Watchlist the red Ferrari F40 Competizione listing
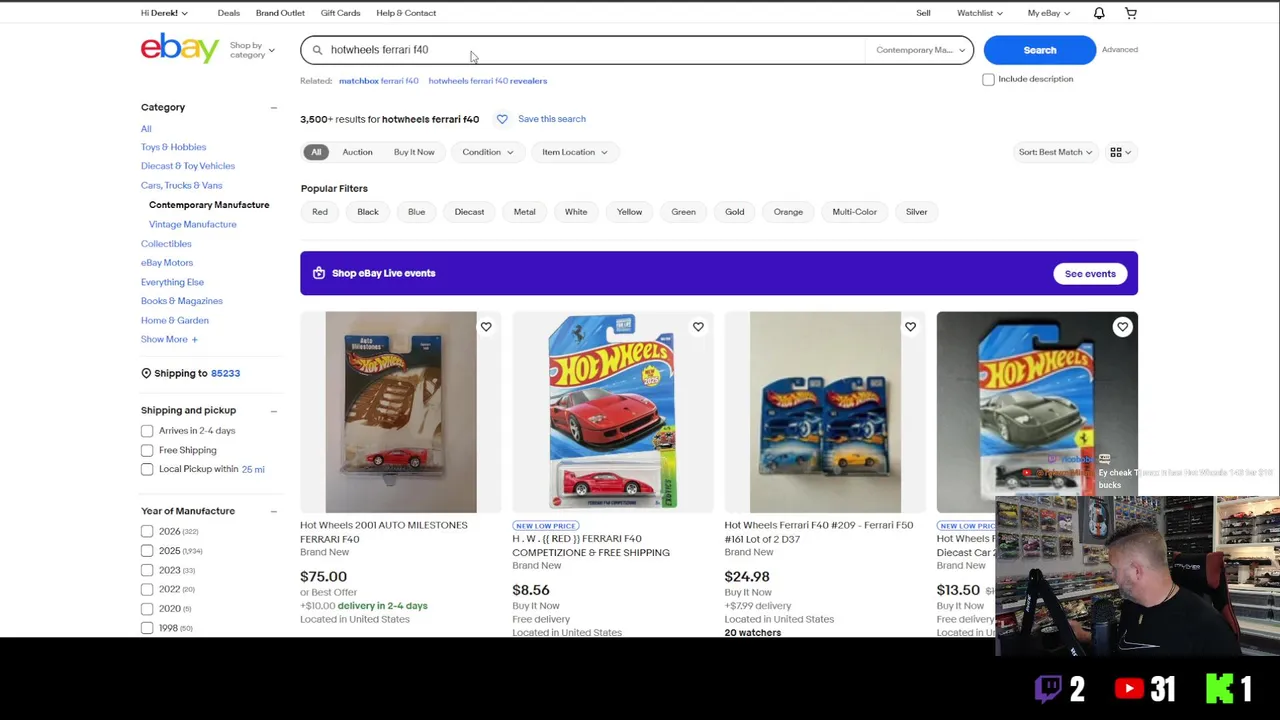Image resolution: width=1280 pixels, height=720 pixels. [x=698, y=327]
